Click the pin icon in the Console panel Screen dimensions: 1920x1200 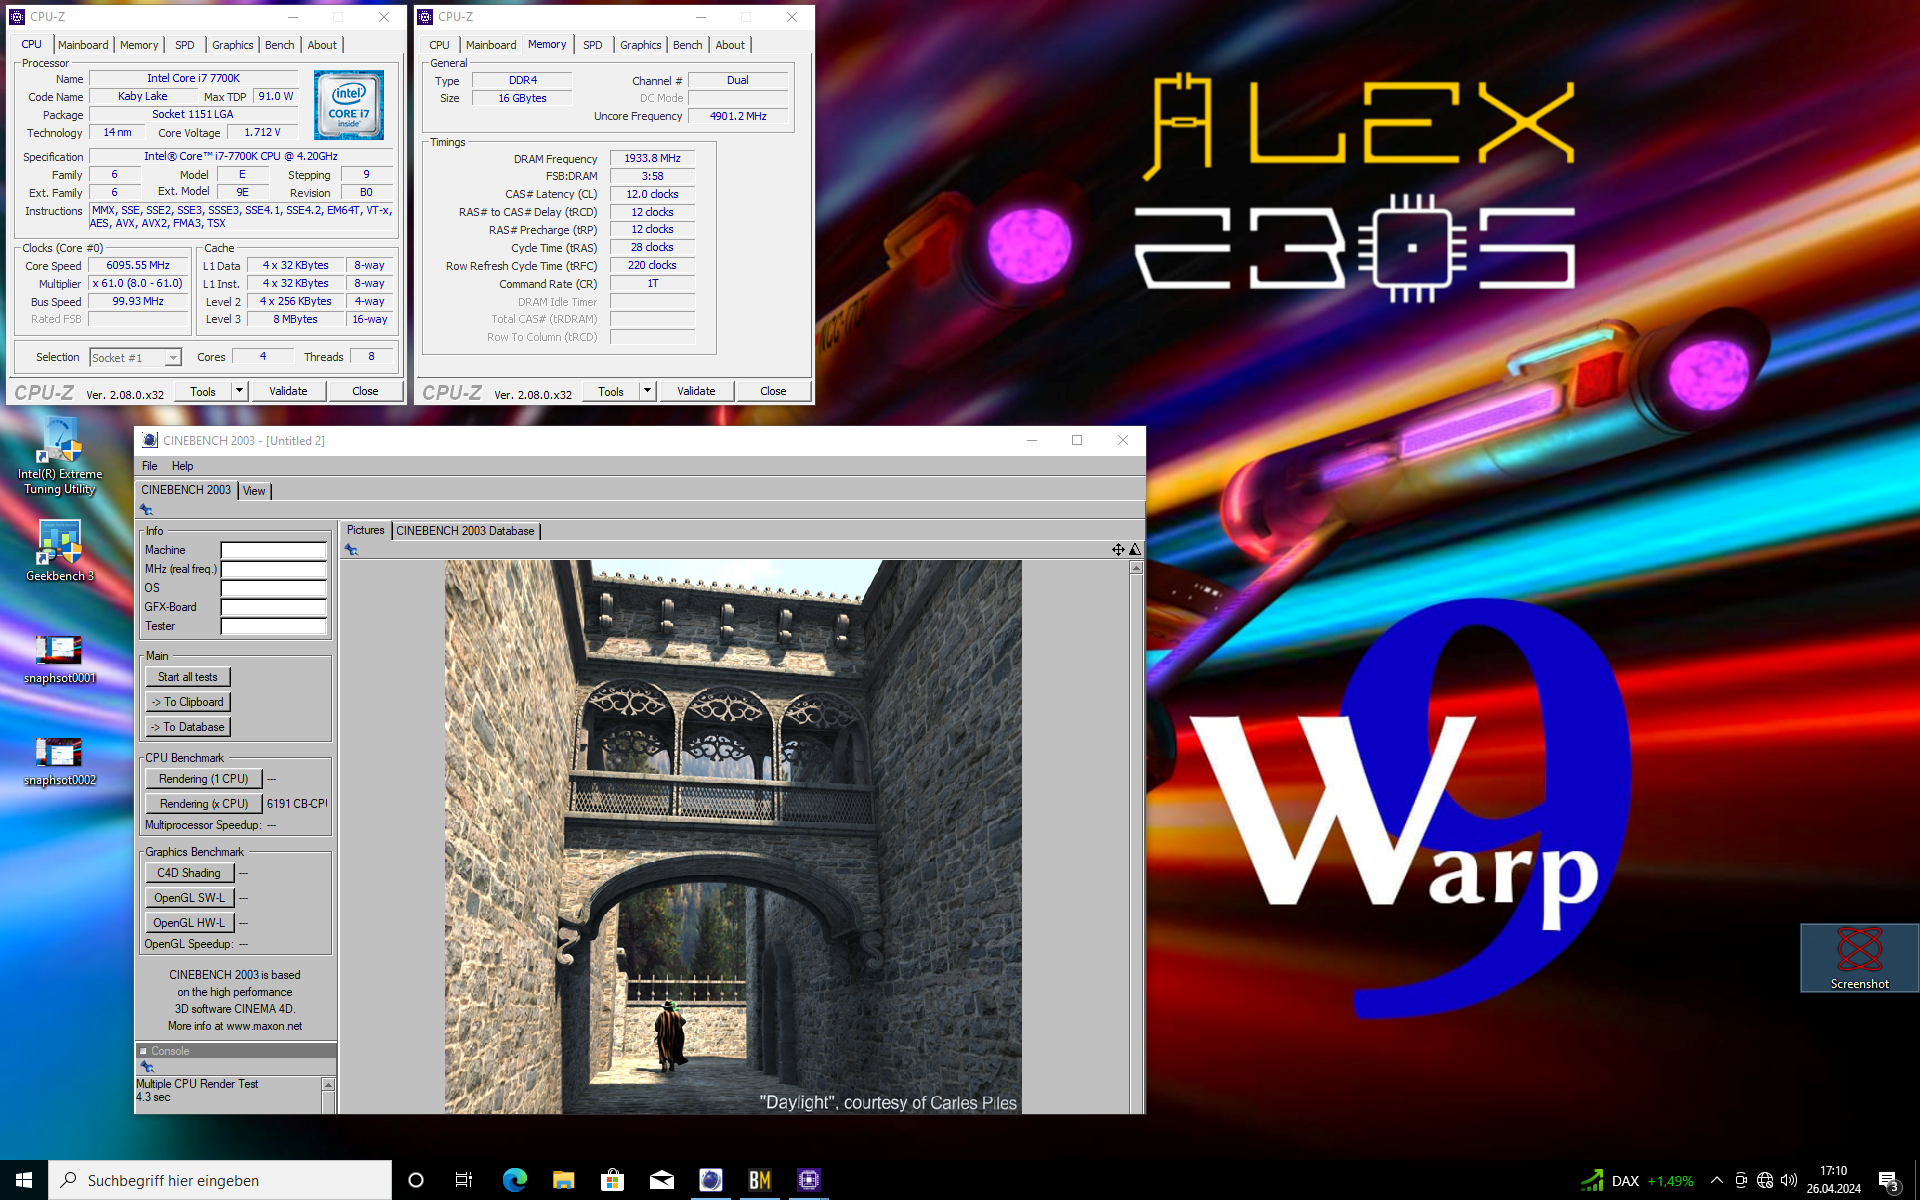click(x=146, y=1067)
